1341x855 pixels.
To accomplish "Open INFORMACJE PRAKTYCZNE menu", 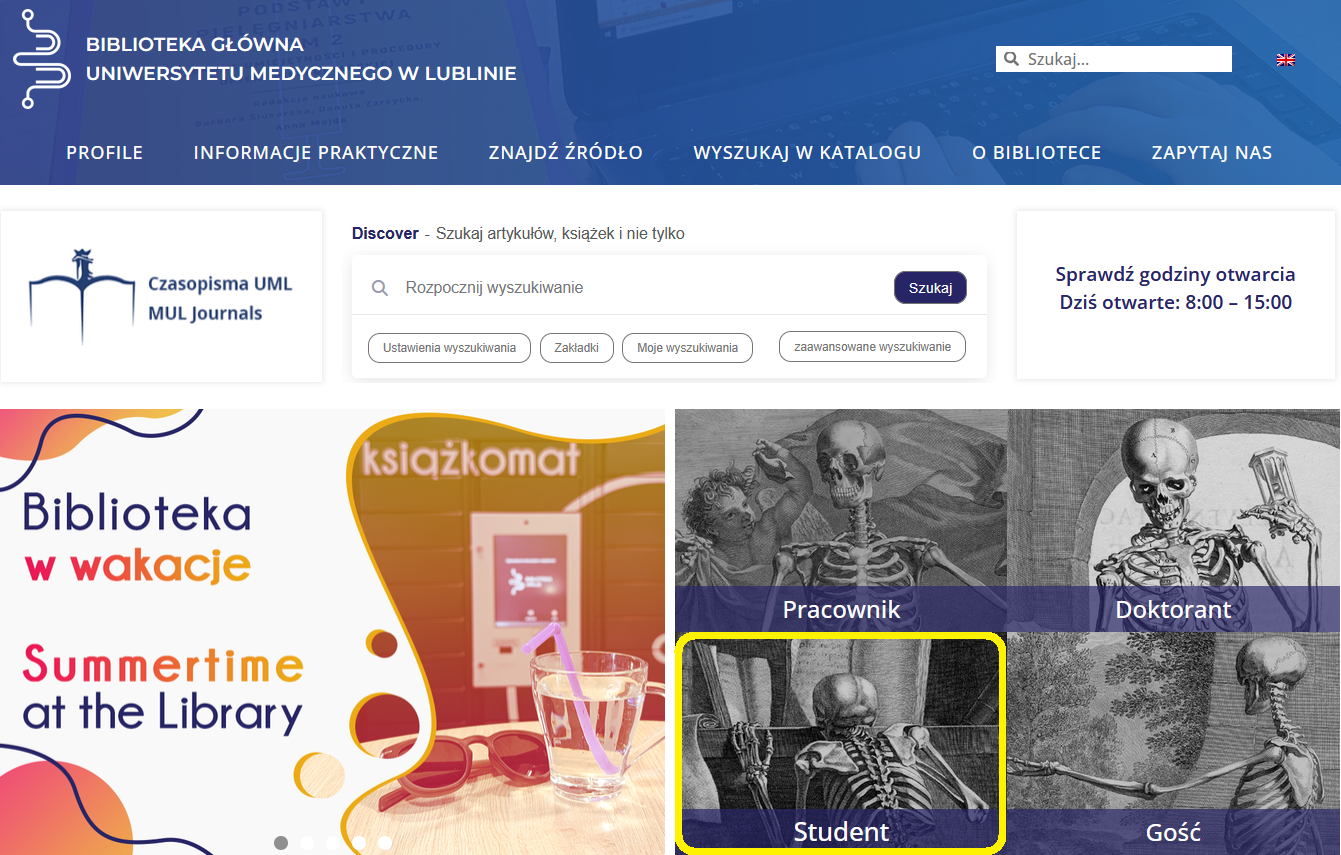I will 316,153.
